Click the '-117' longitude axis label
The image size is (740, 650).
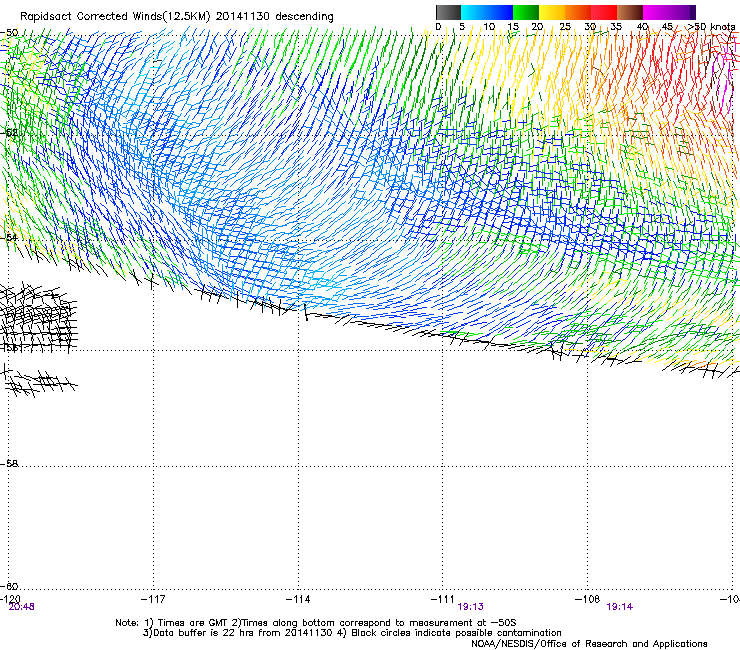153,599
